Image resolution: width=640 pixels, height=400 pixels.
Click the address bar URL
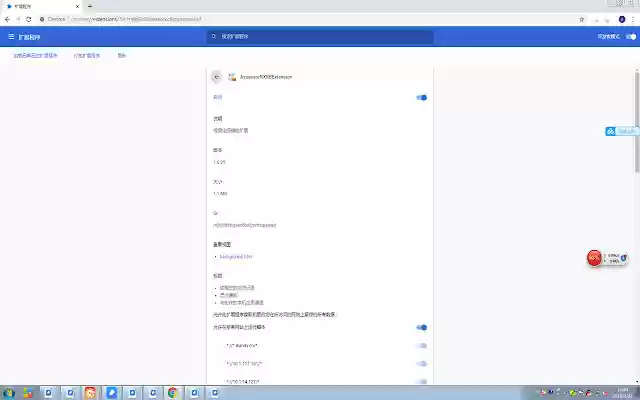136,19
